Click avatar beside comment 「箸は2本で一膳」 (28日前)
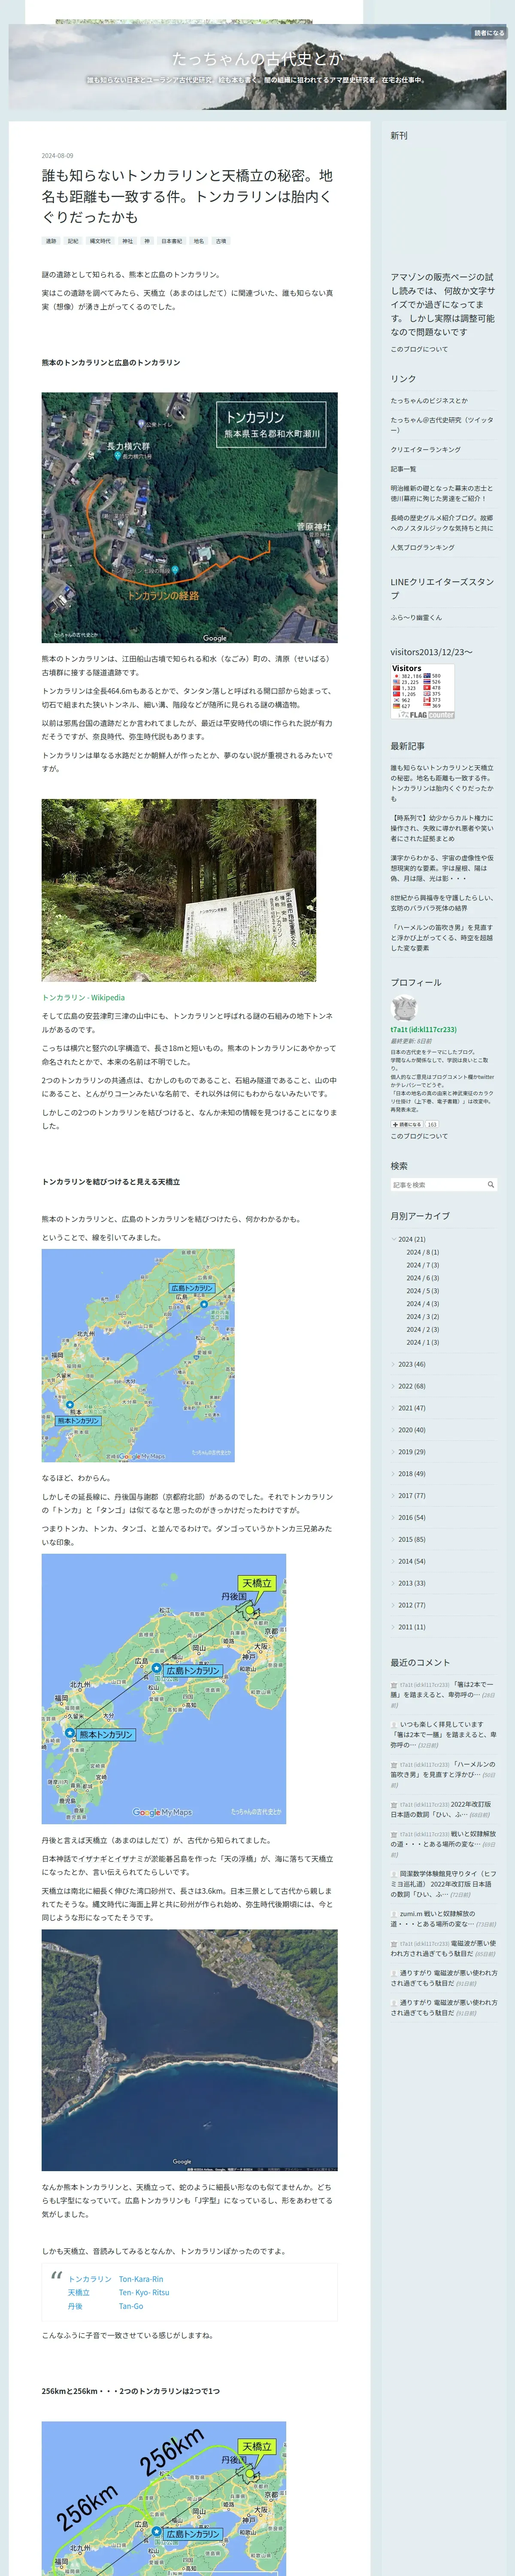 coord(393,1685)
